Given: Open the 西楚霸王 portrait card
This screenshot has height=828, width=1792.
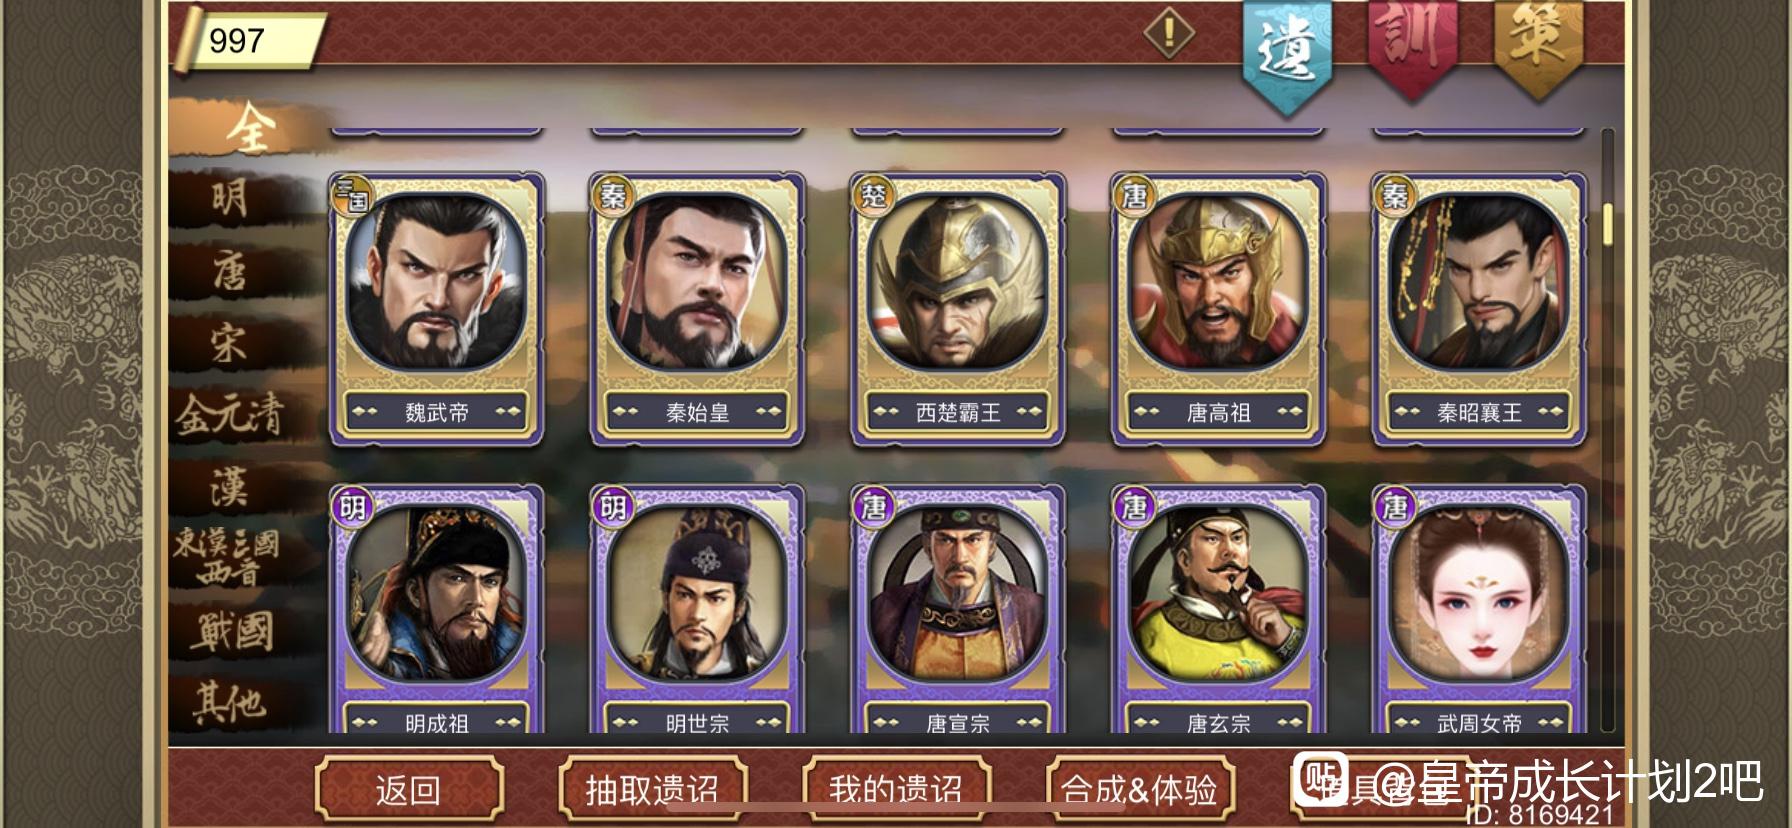Looking at the screenshot, I should [x=958, y=309].
